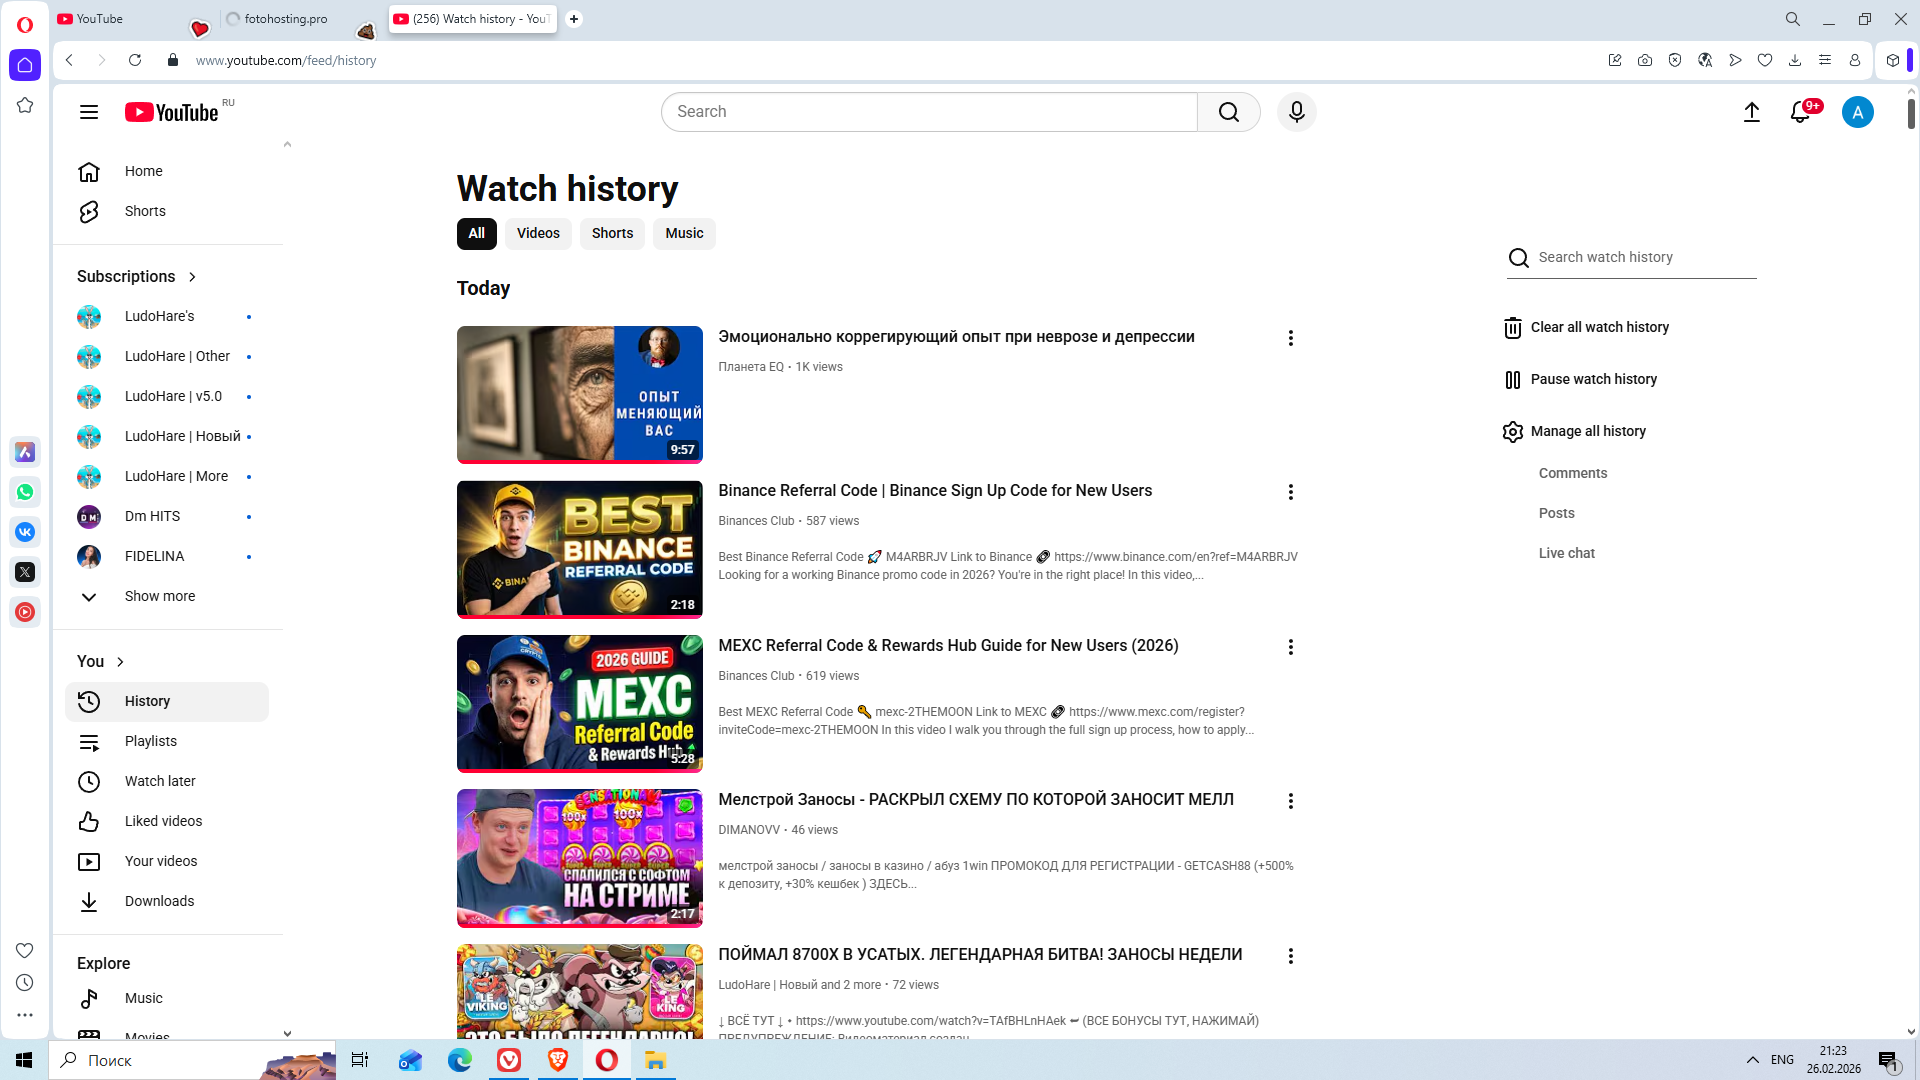The image size is (1920, 1080).
Task: Open the MEXC Referral Code video thumbnail
Action: [579, 704]
